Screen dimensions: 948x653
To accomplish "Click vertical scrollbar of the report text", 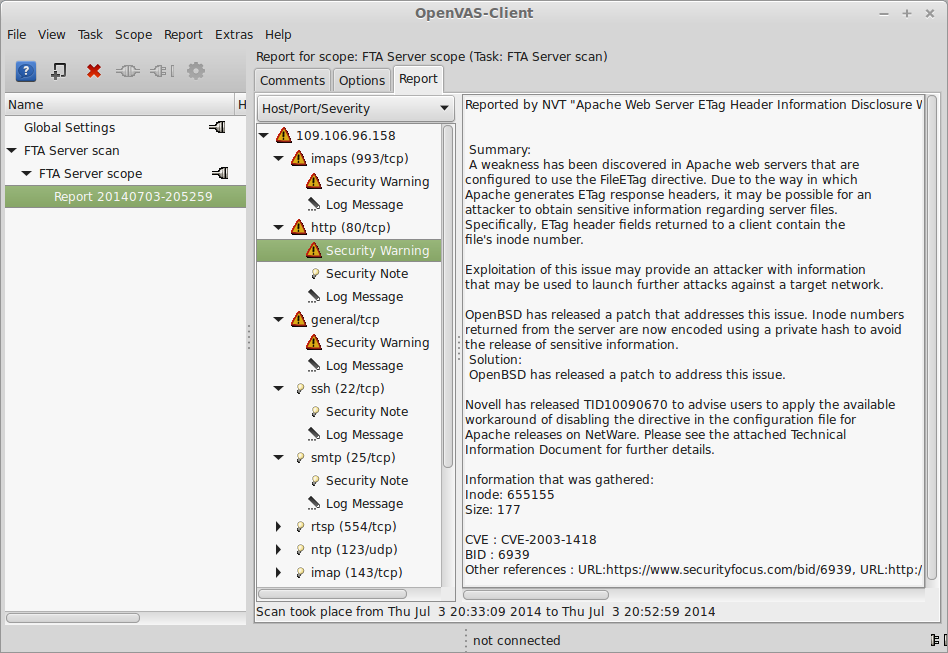I will [932, 337].
